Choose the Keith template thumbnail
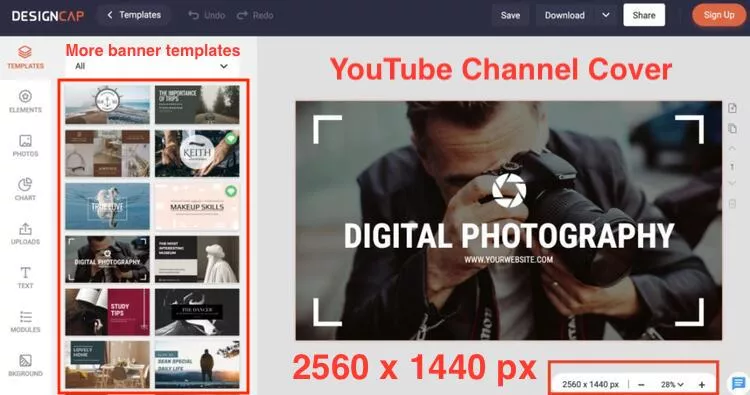 [197, 154]
